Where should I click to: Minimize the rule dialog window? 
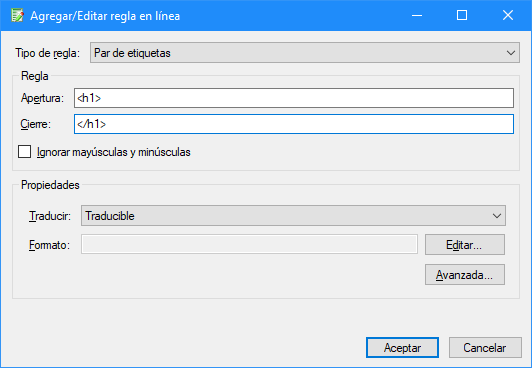417,16
